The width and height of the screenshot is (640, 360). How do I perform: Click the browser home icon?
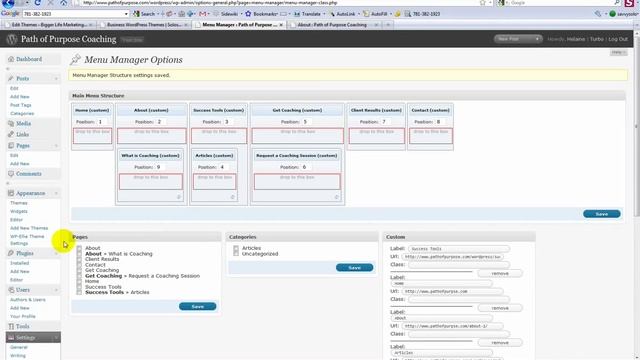coord(64,3)
